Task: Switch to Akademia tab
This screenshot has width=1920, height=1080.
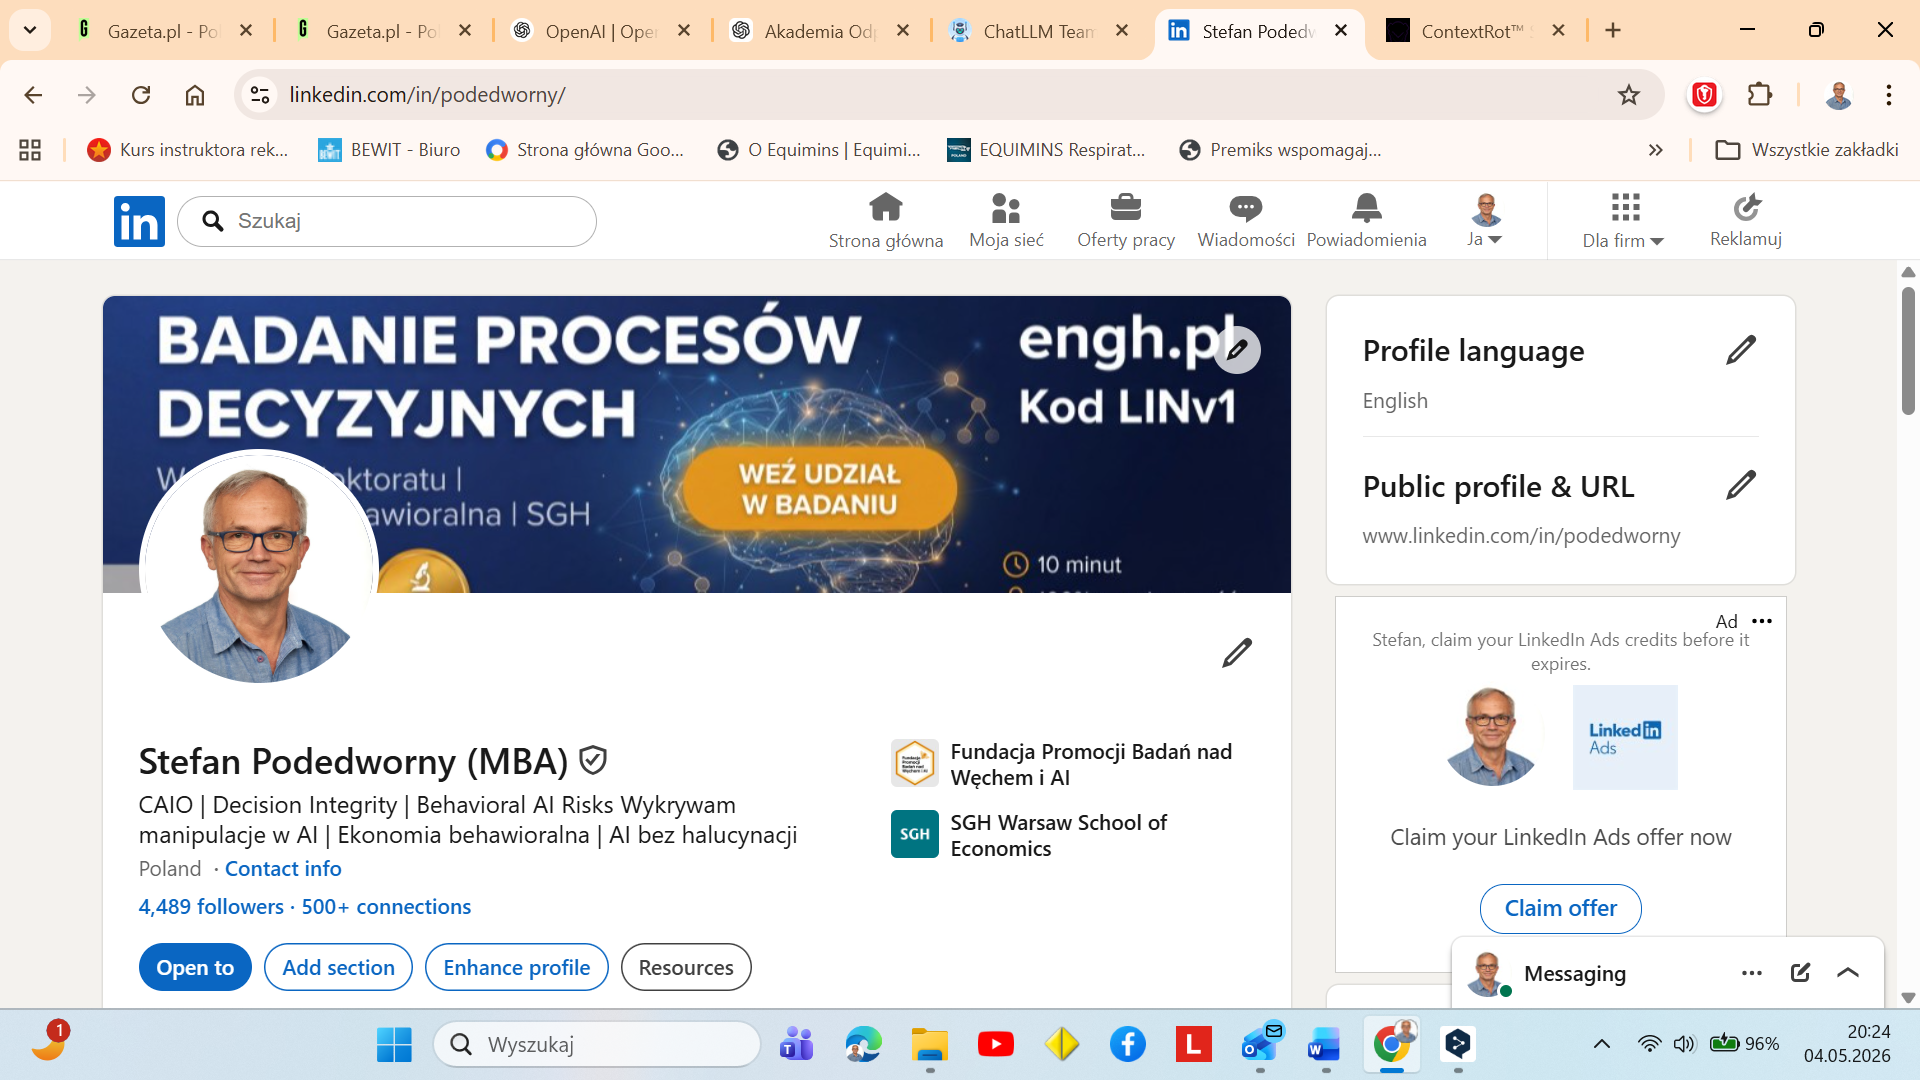Action: [x=820, y=31]
